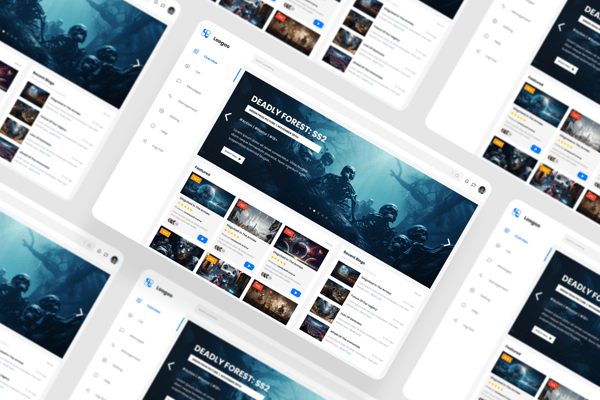Click the Log Out arrow icon in the central sidebar
The image size is (600, 400).
click(145, 141)
